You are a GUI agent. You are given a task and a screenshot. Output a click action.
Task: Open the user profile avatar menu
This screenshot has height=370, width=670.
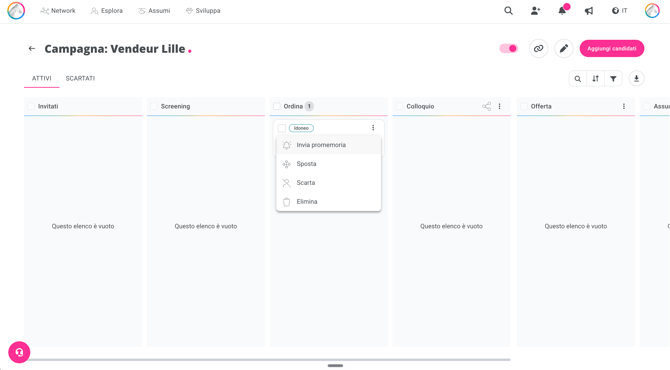pyautogui.click(x=652, y=11)
